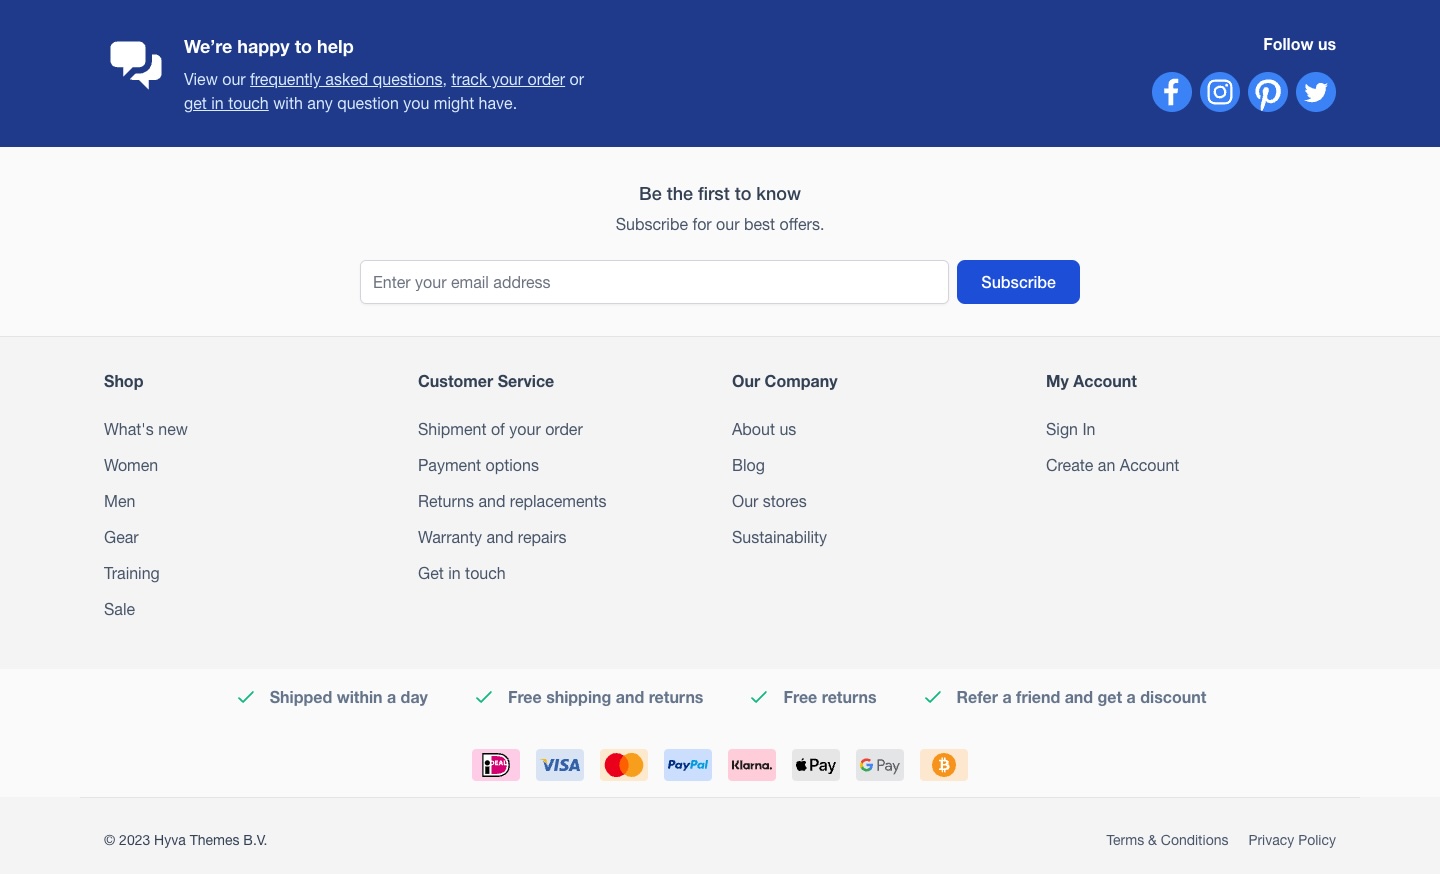Click the PayPal payment icon
Screen dimensions: 1440x874
point(688,765)
